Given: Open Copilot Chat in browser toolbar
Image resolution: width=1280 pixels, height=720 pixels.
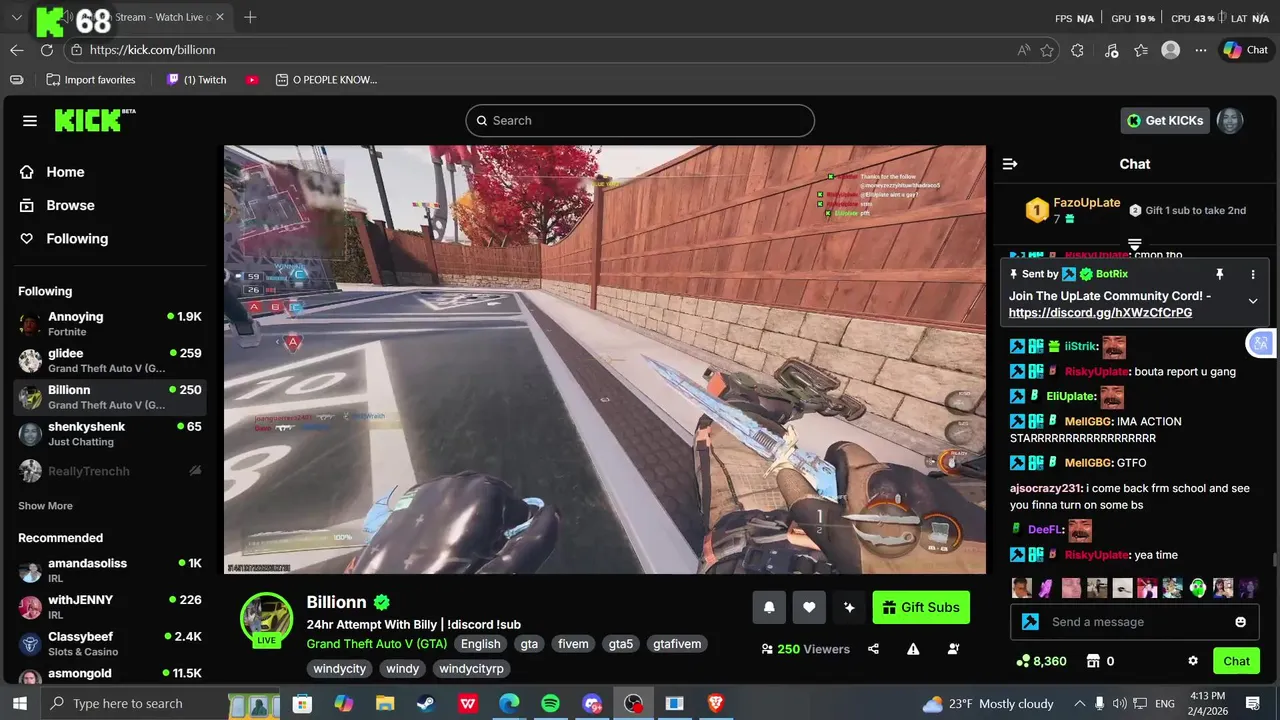Looking at the screenshot, I should tap(1246, 50).
